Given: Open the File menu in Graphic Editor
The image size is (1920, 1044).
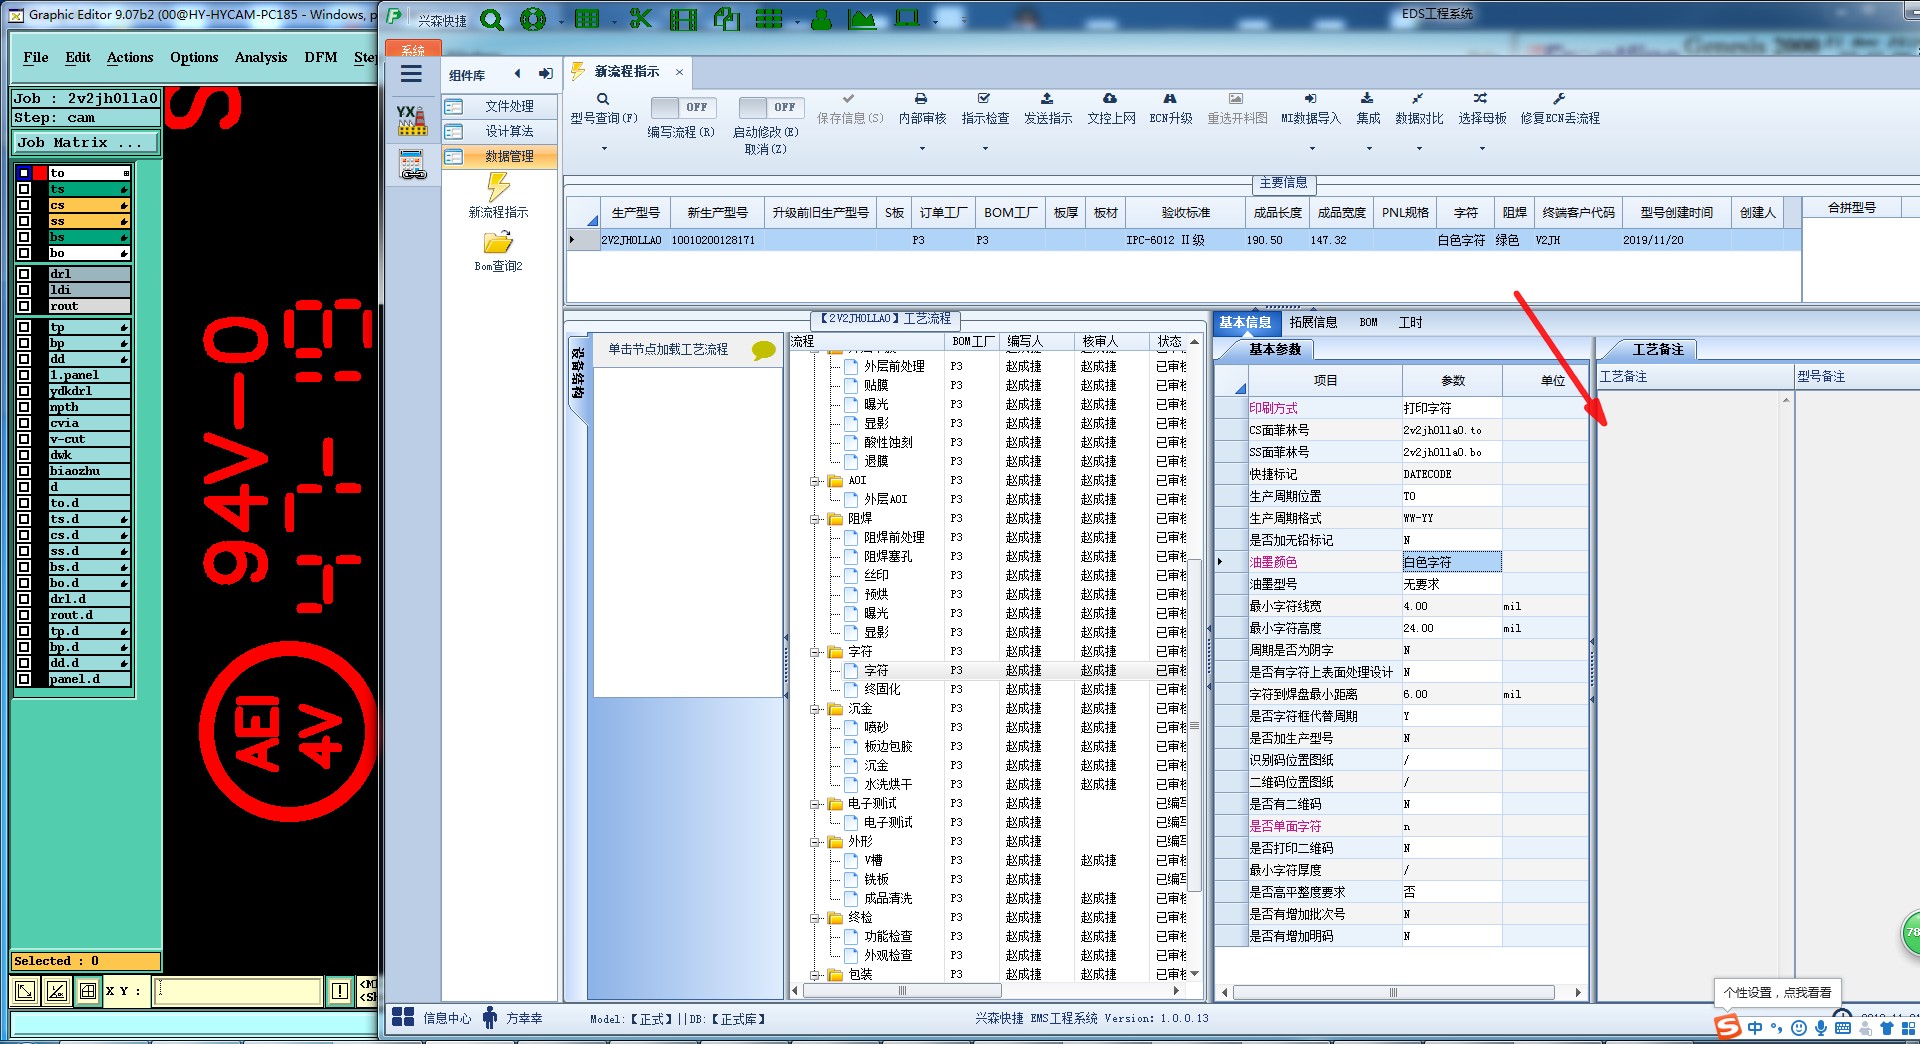Looking at the screenshot, I should (36, 57).
